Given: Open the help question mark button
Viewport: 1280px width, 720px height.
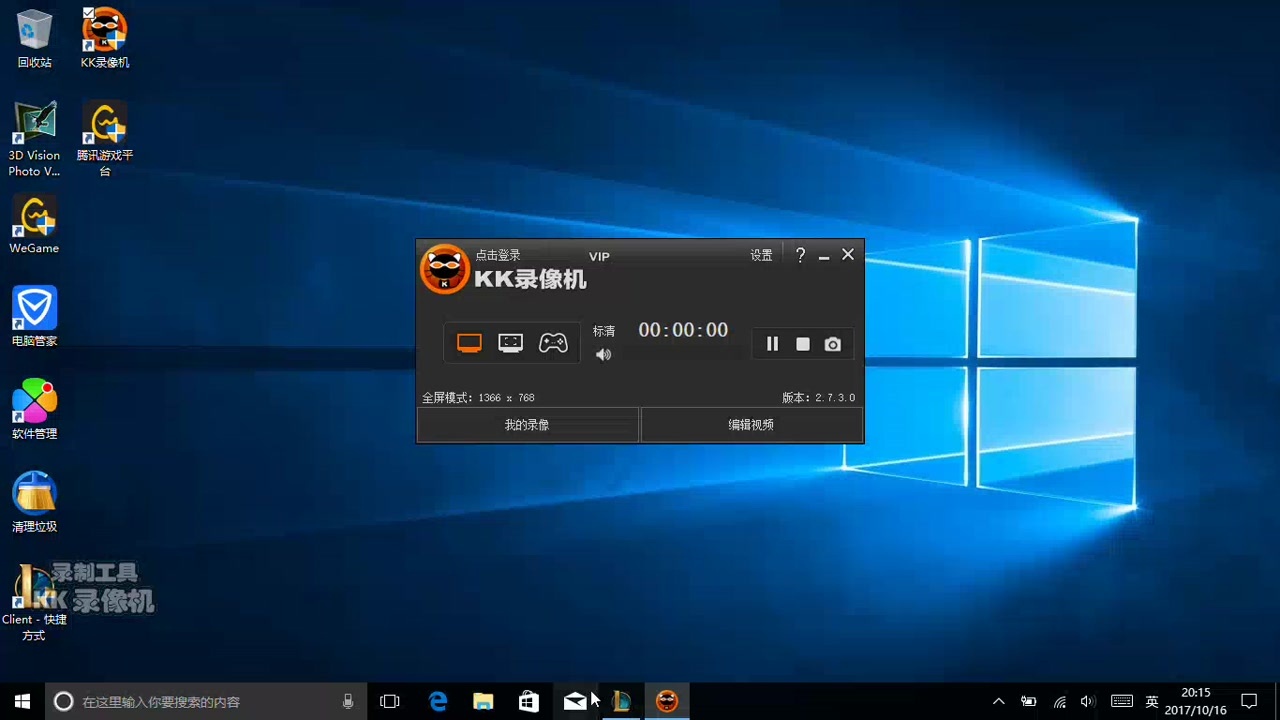Looking at the screenshot, I should [x=800, y=255].
